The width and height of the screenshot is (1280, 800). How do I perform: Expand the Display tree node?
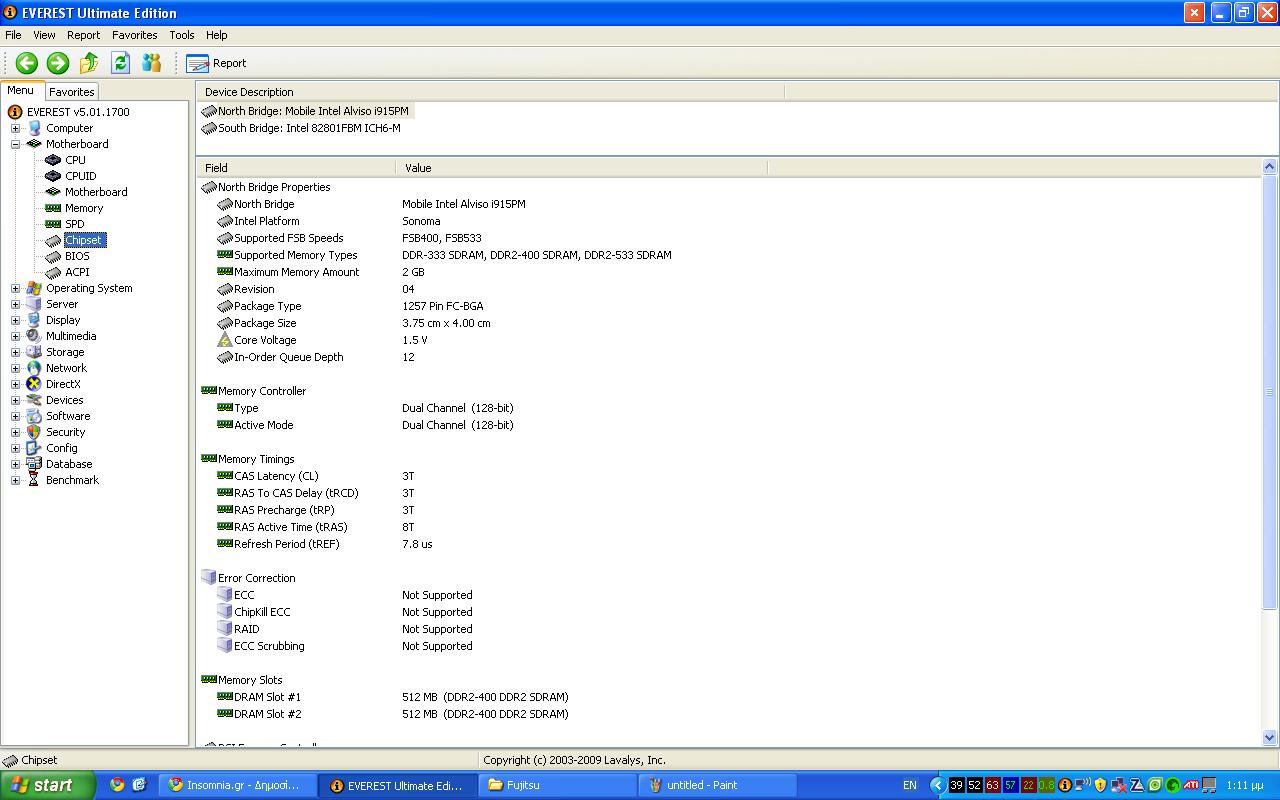click(x=15, y=320)
